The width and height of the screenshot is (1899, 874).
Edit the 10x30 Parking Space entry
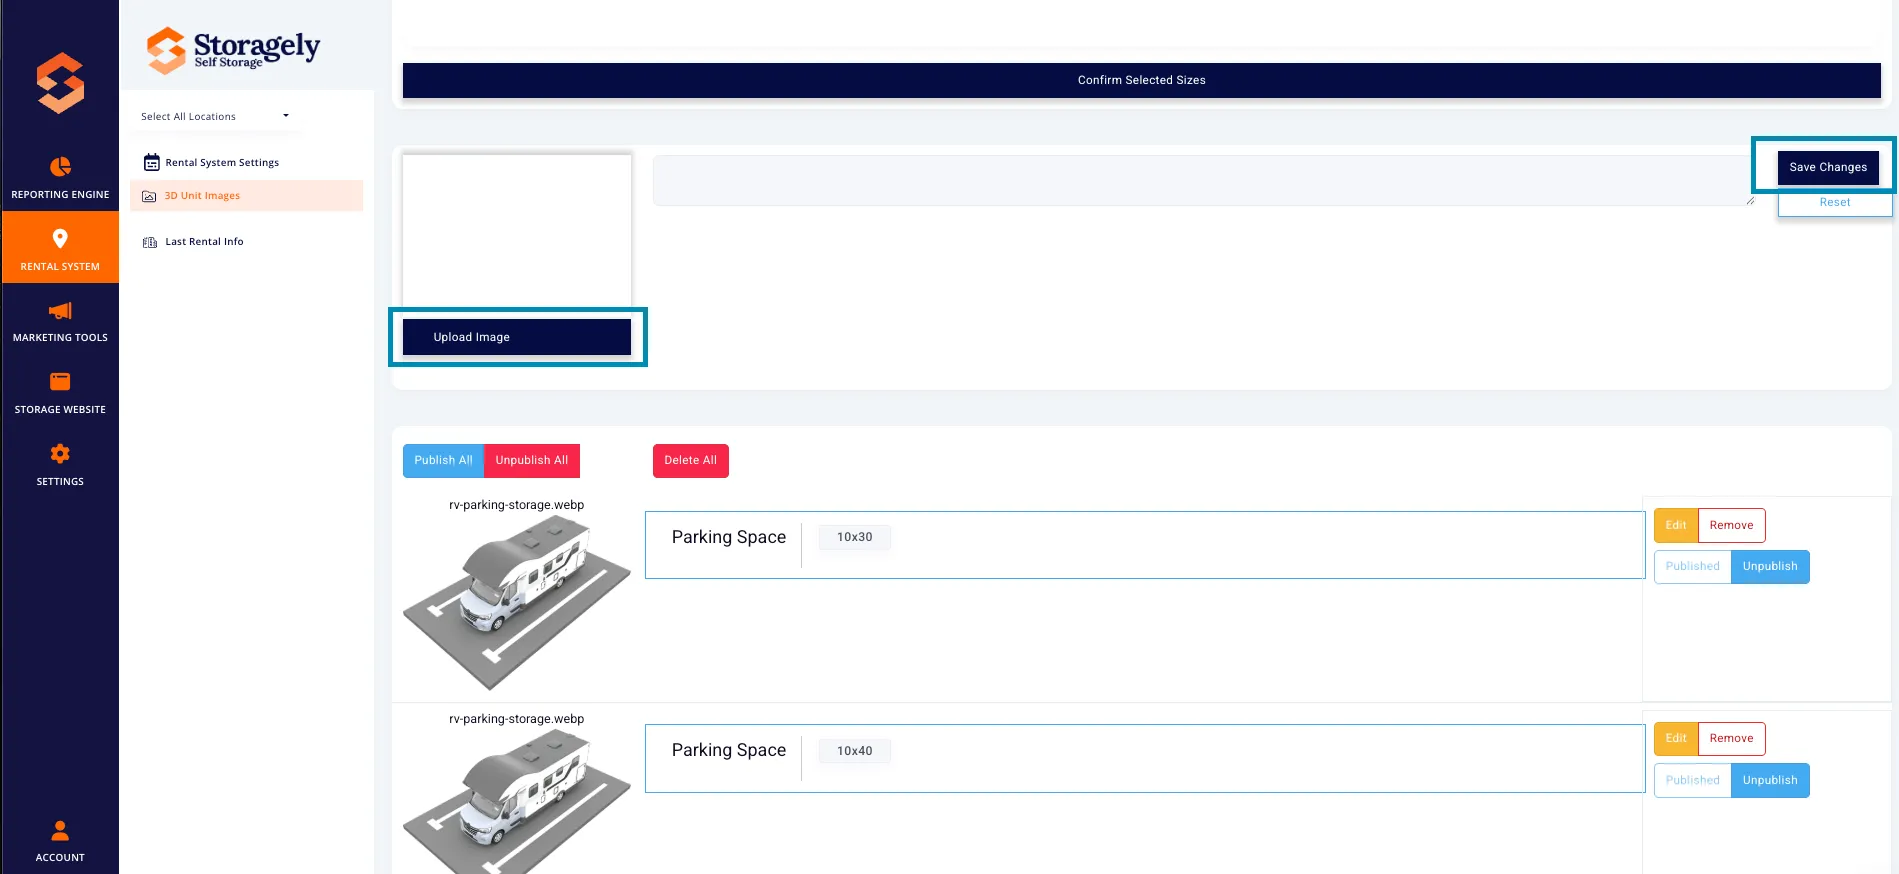(1676, 525)
